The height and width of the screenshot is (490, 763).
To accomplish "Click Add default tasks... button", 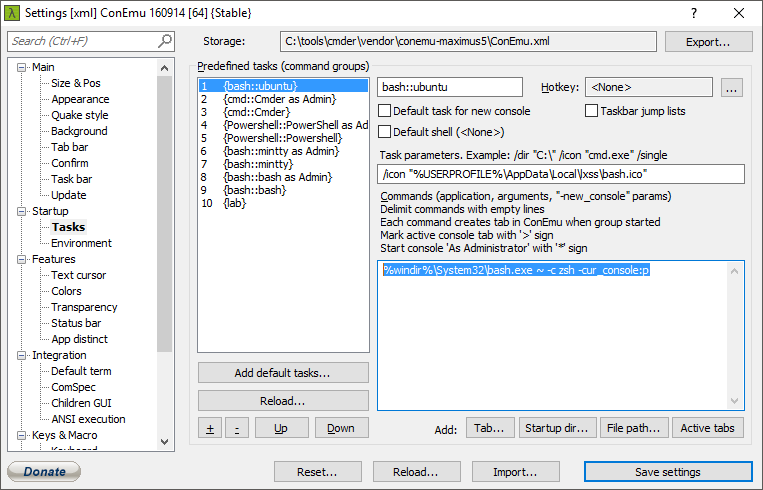I will point(283,373).
